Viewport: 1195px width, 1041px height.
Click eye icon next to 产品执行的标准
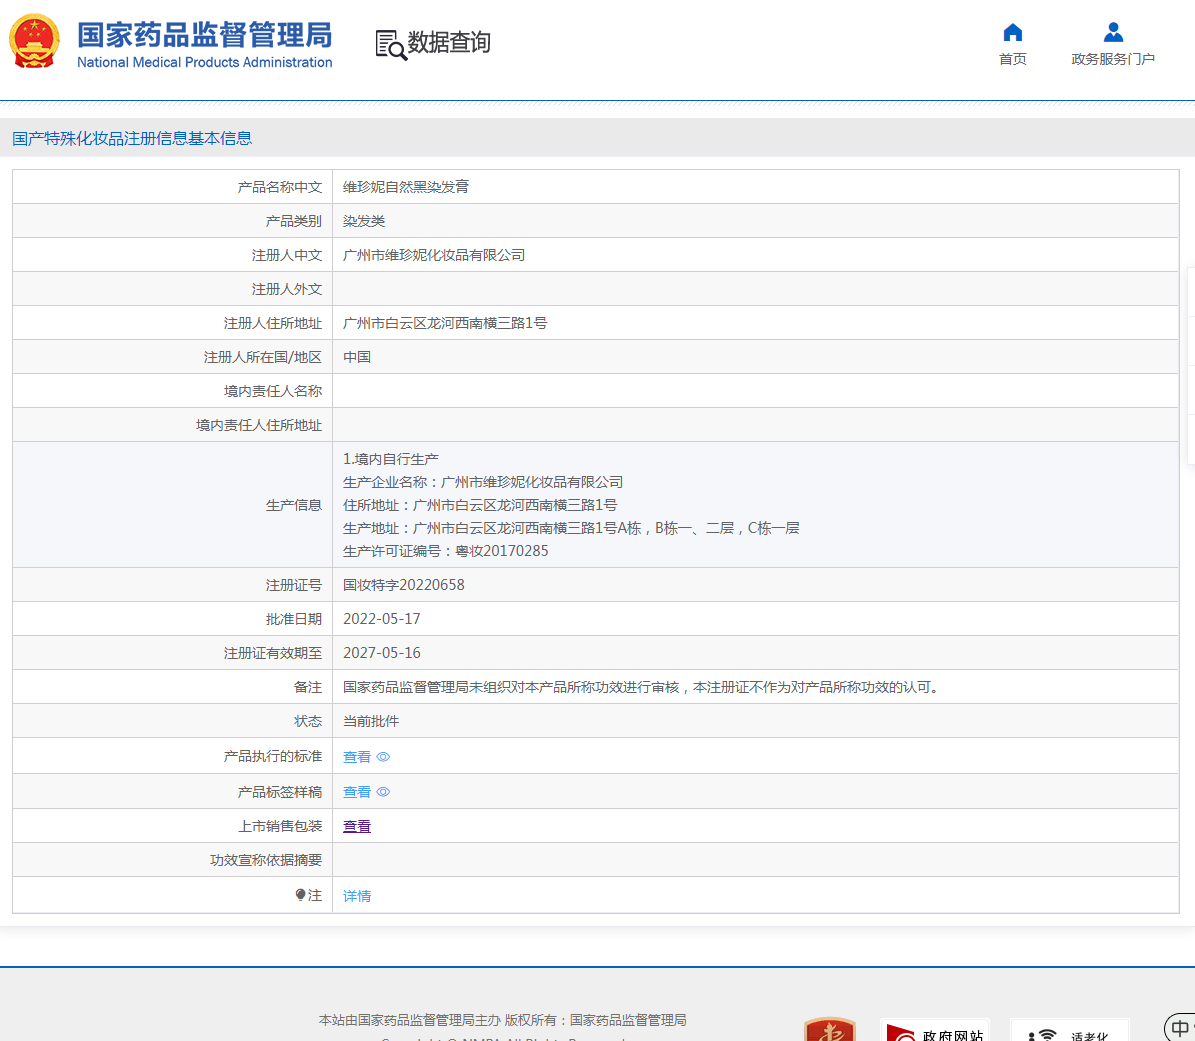tap(383, 757)
